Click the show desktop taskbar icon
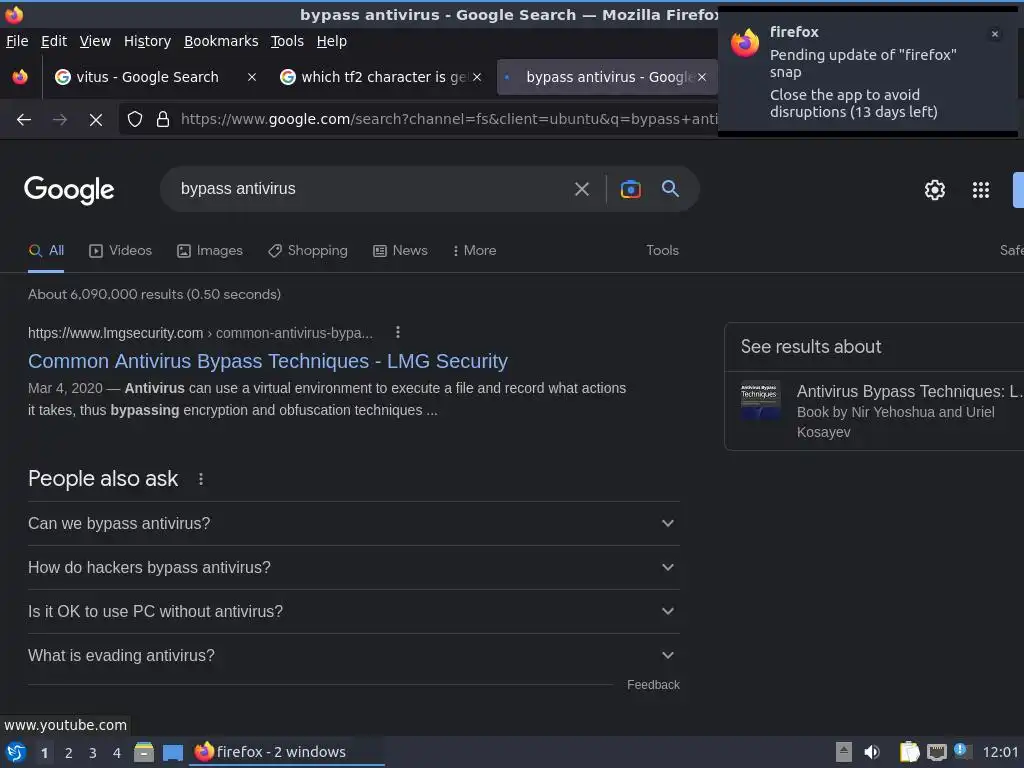The height and width of the screenshot is (768, 1024). pos(172,752)
